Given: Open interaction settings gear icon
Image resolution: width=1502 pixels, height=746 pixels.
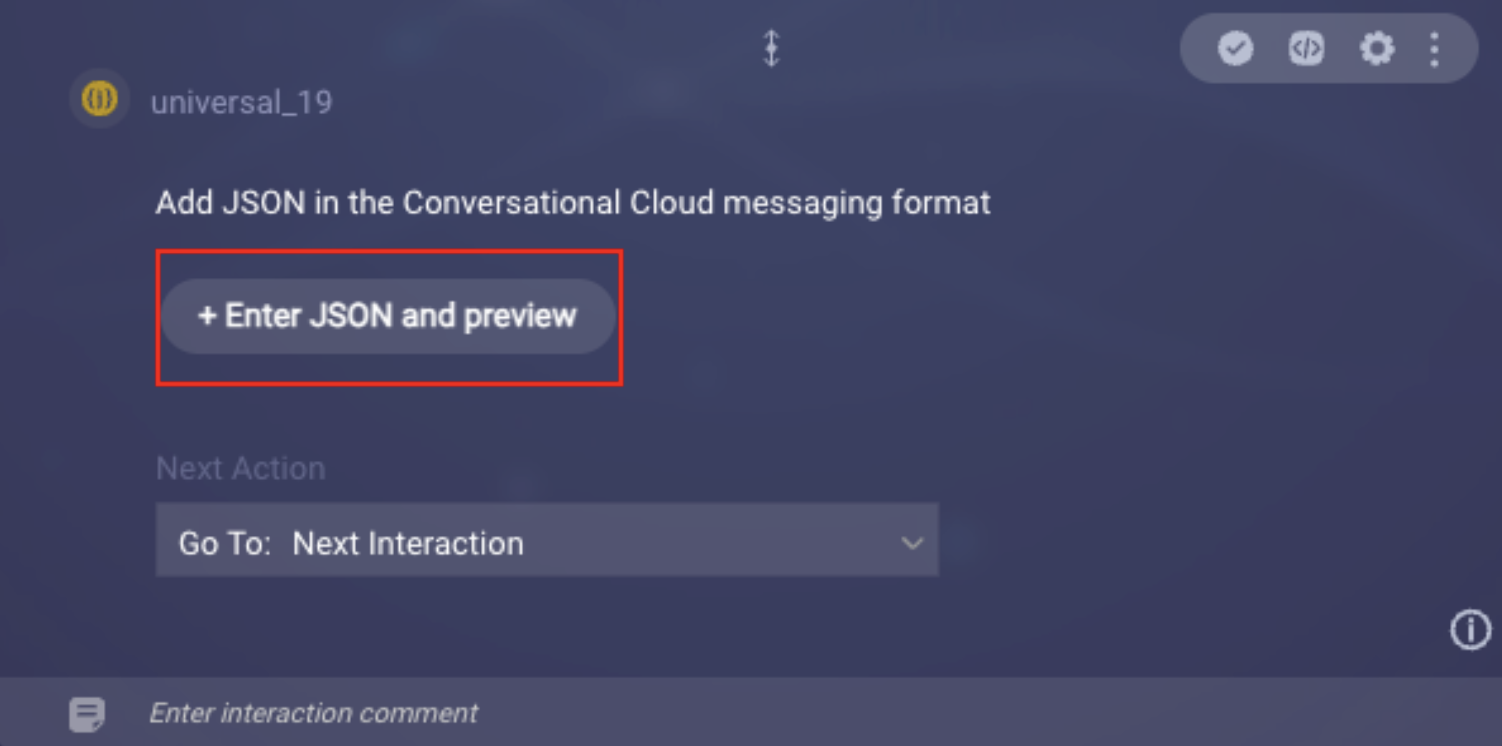Looking at the screenshot, I should tap(1377, 48).
